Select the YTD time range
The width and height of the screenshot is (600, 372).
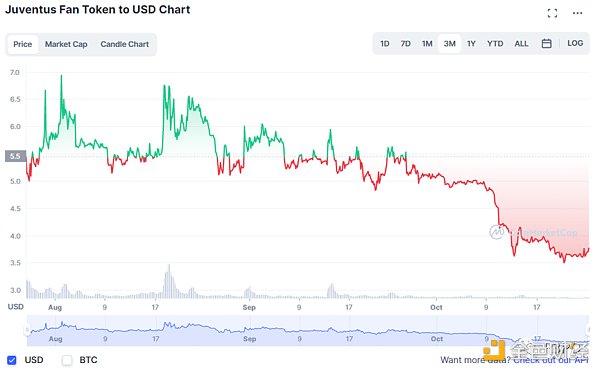click(495, 44)
